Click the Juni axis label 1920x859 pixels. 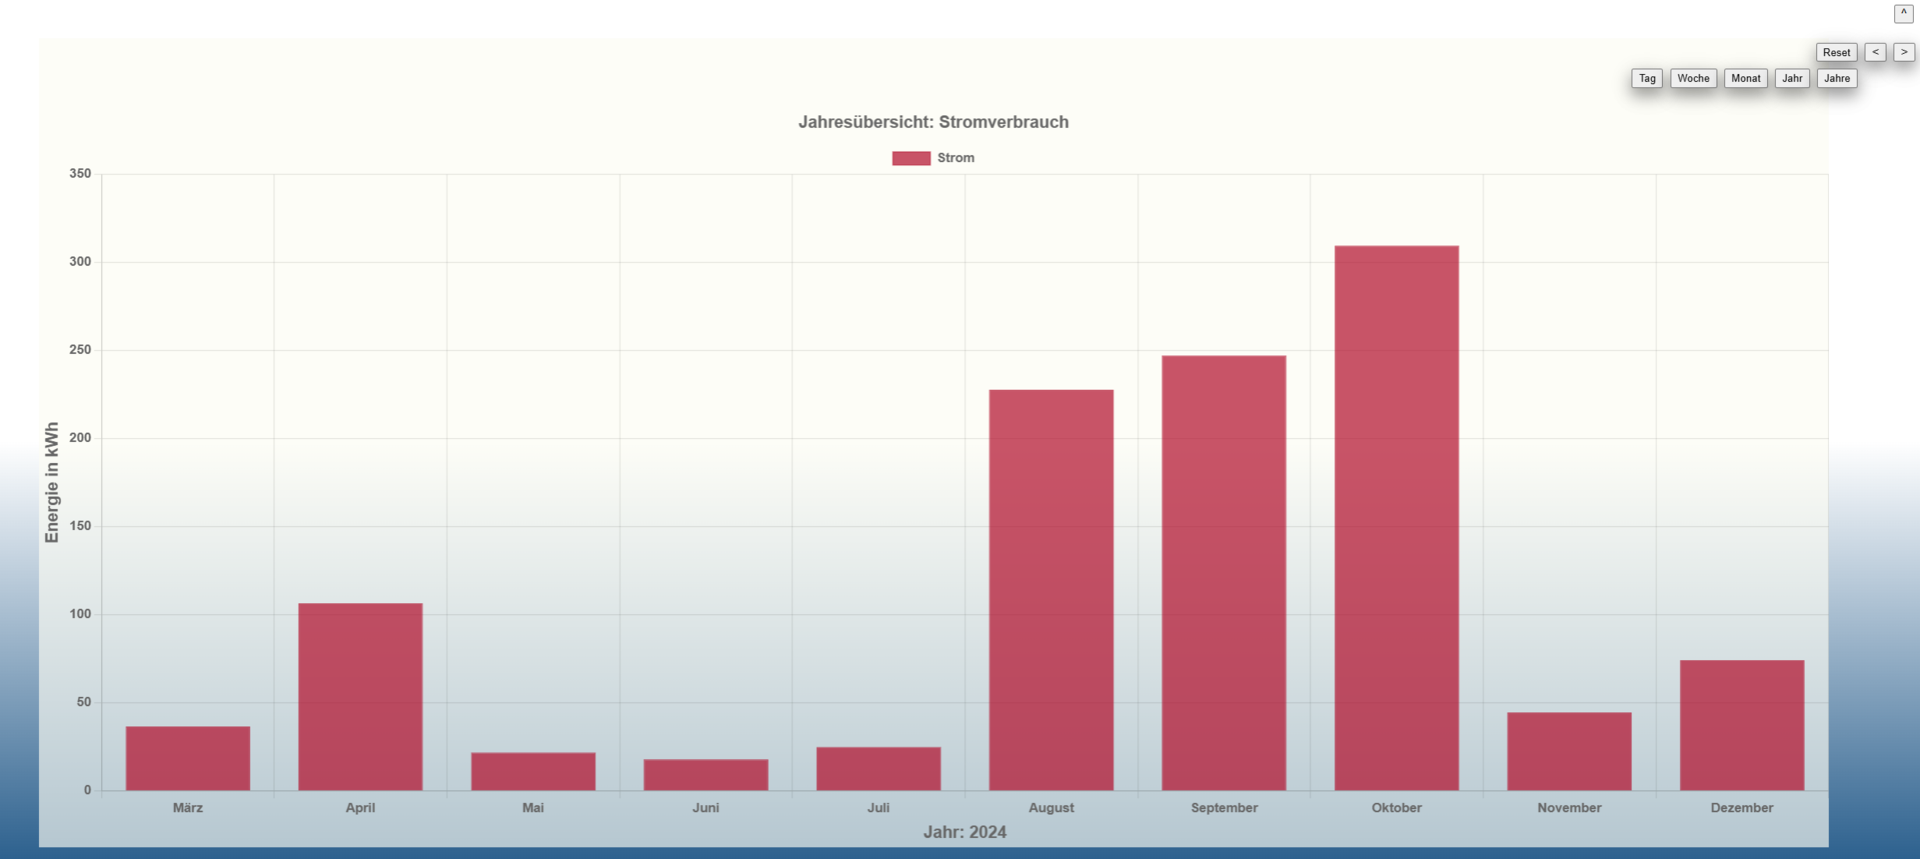[706, 808]
